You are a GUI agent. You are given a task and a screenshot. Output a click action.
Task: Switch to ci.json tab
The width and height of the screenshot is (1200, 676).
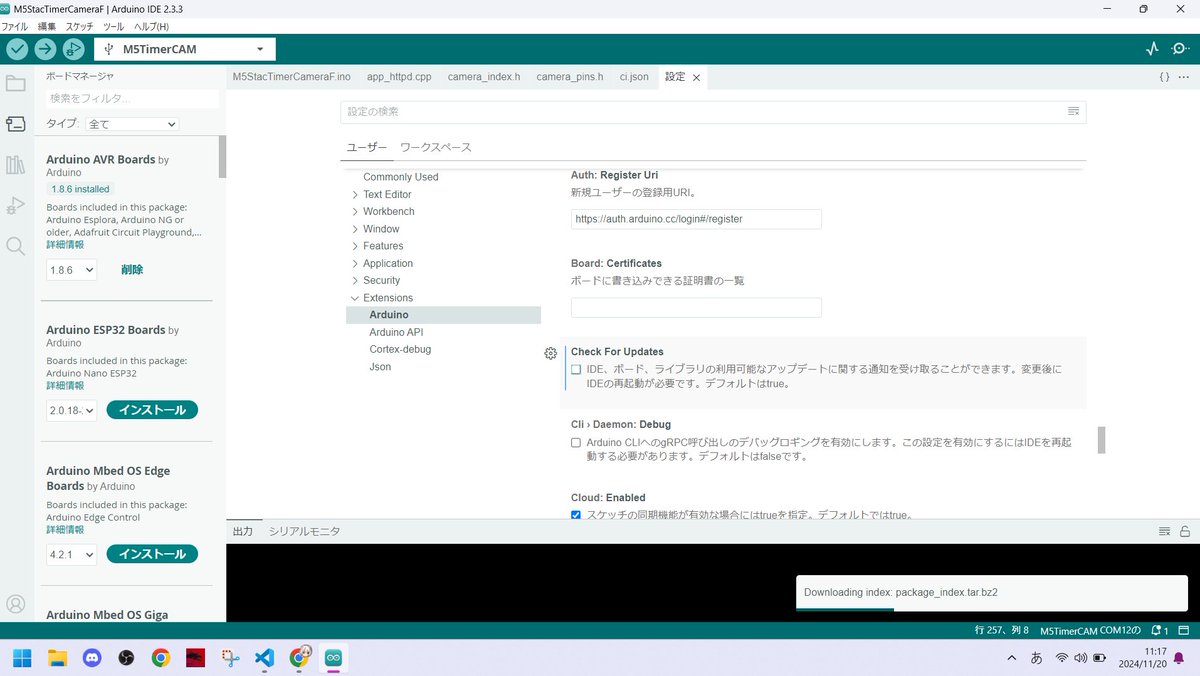633,77
